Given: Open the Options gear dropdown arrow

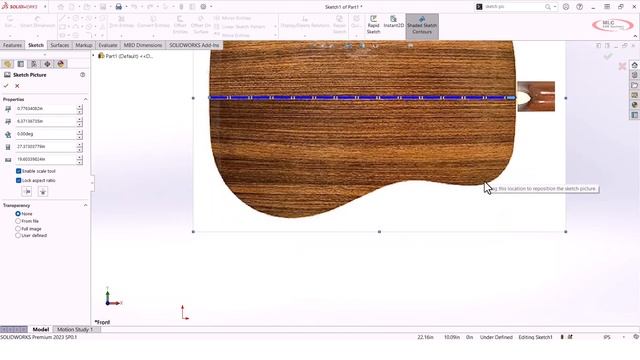Looking at the screenshot, I should [x=211, y=7].
